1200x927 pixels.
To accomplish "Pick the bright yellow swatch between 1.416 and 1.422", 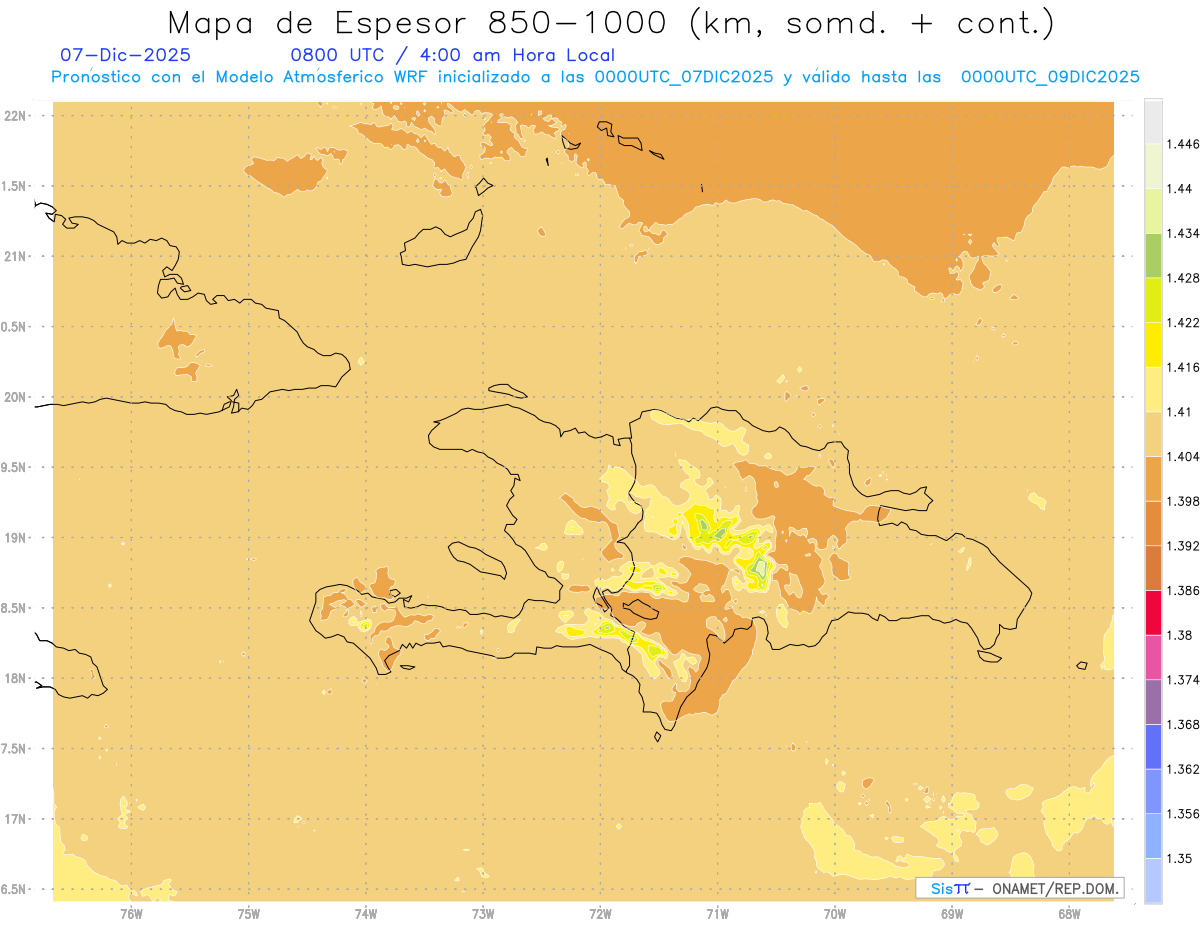I will click(x=1153, y=345).
